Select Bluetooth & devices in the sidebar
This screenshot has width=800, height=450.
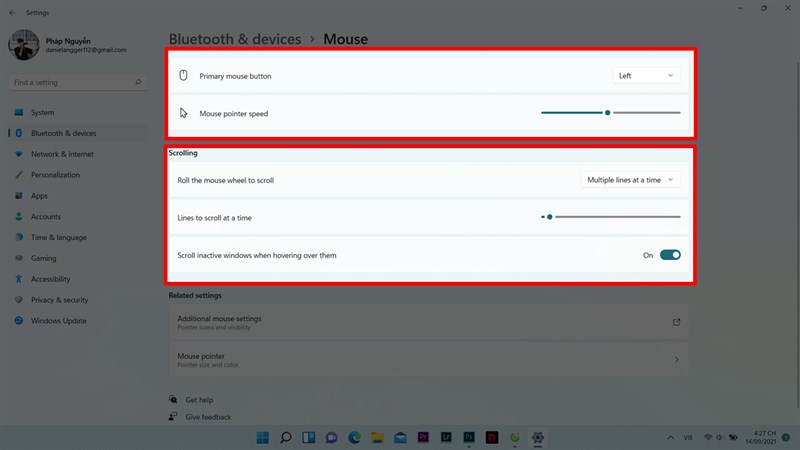coord(78,133)
